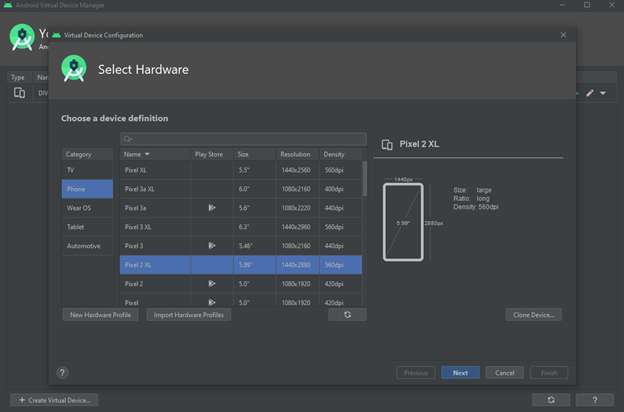The width and height of the screenshot is (624, 412).
Task: Click the help question button in AVD Manager footer
Action: (x=595, y=400)
